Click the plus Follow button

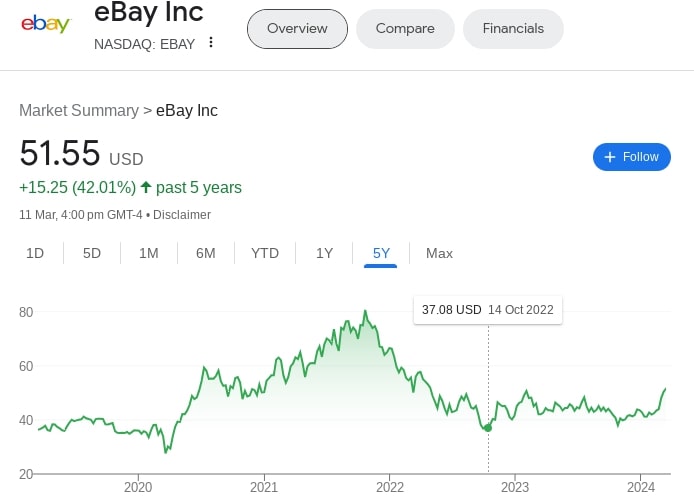(x=631, y=157)
